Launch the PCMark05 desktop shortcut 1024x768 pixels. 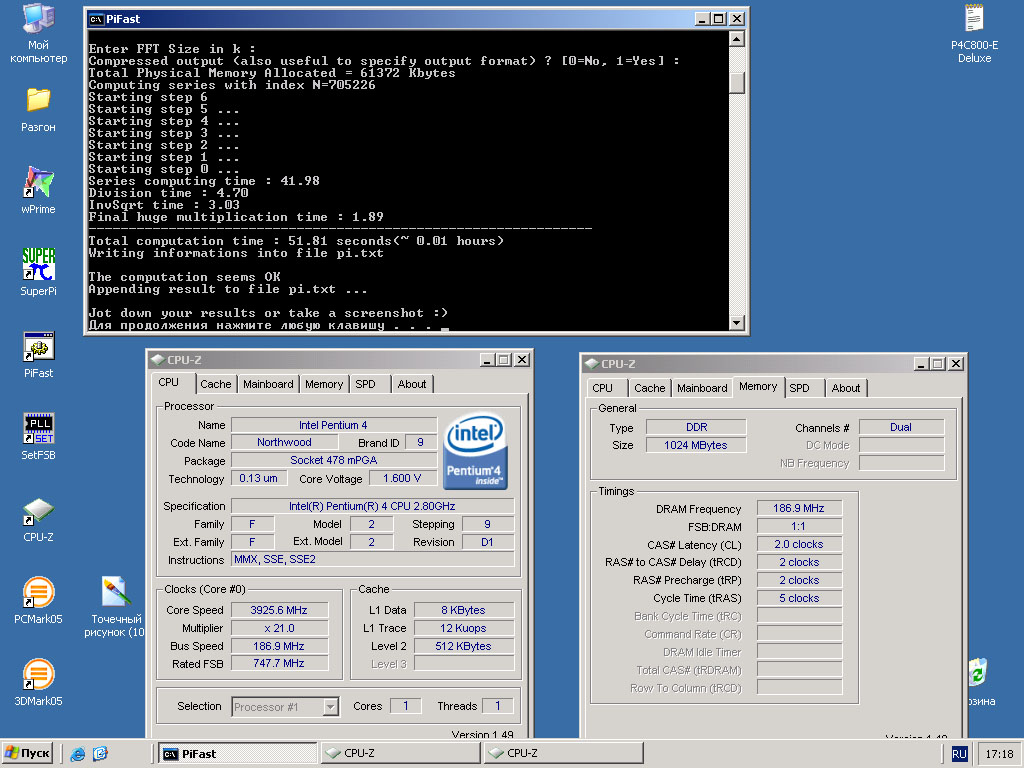(38, 592)
